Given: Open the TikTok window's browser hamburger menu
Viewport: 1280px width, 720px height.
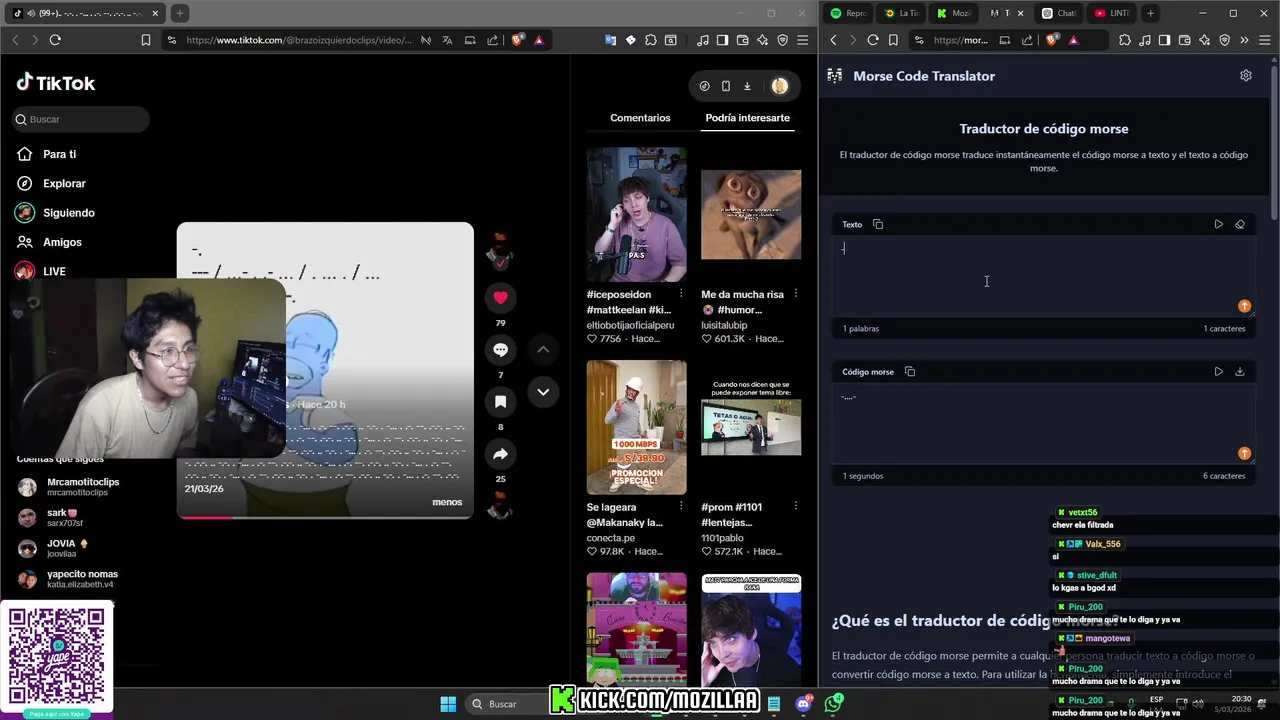Looking at the screenshot, I should pos(802,40).
